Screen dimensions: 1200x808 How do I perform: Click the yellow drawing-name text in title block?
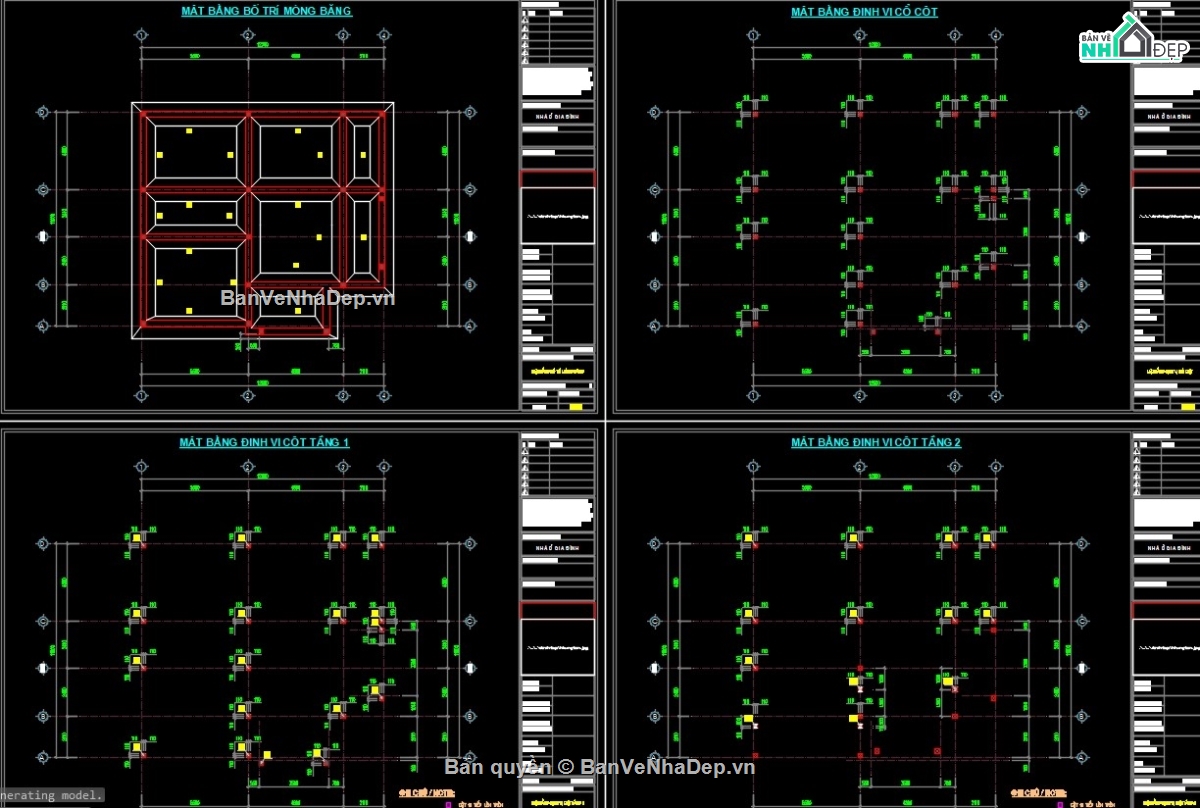558,370
